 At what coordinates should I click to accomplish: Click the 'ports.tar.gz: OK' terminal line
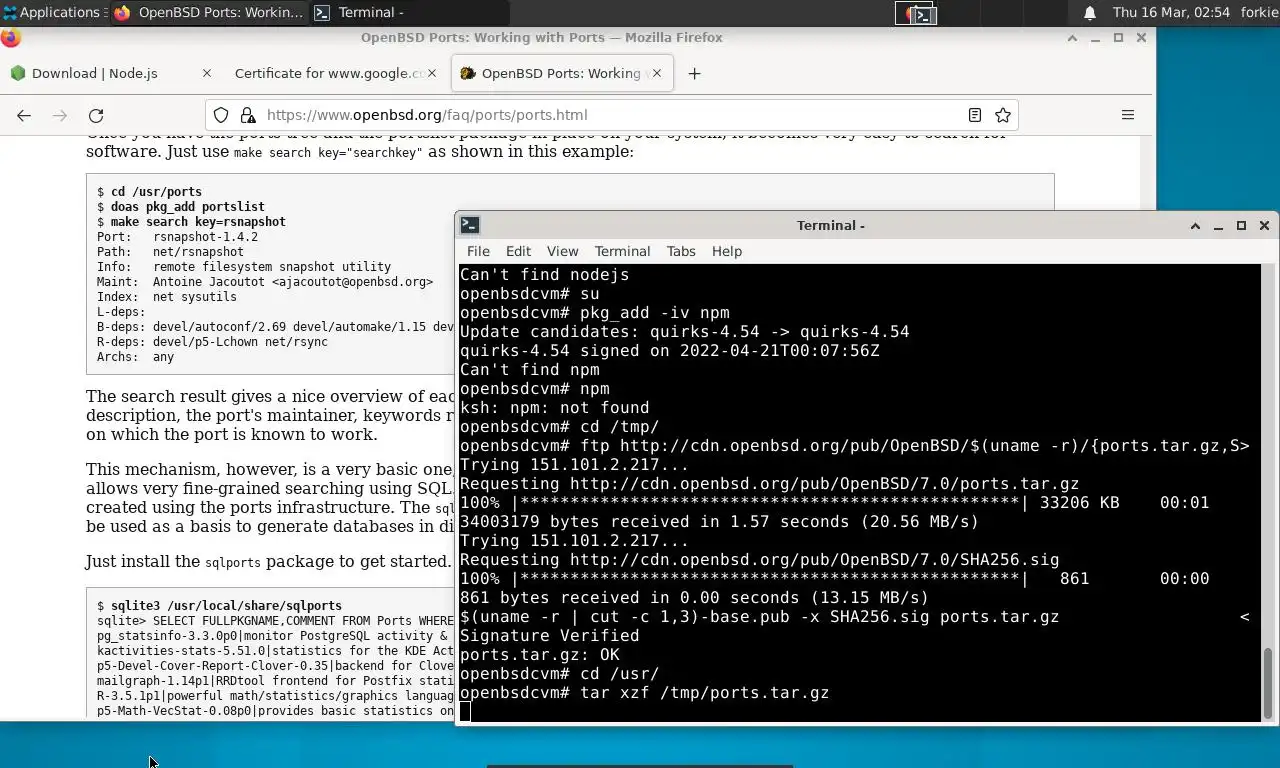(539, 655)
